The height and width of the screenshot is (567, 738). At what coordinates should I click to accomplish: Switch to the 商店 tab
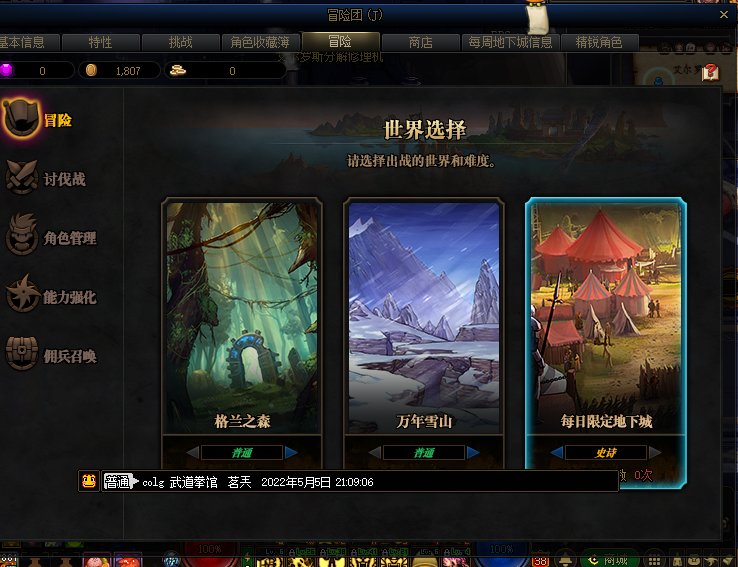(420, 42)
